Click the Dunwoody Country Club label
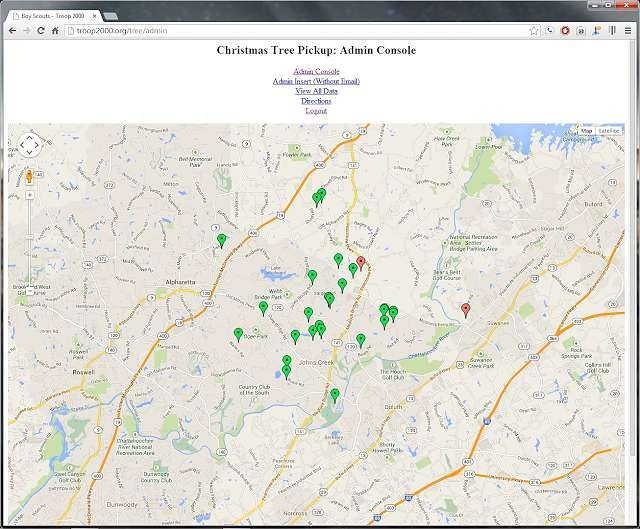This screenshot has width=640, height=529. tap(156, 477)
